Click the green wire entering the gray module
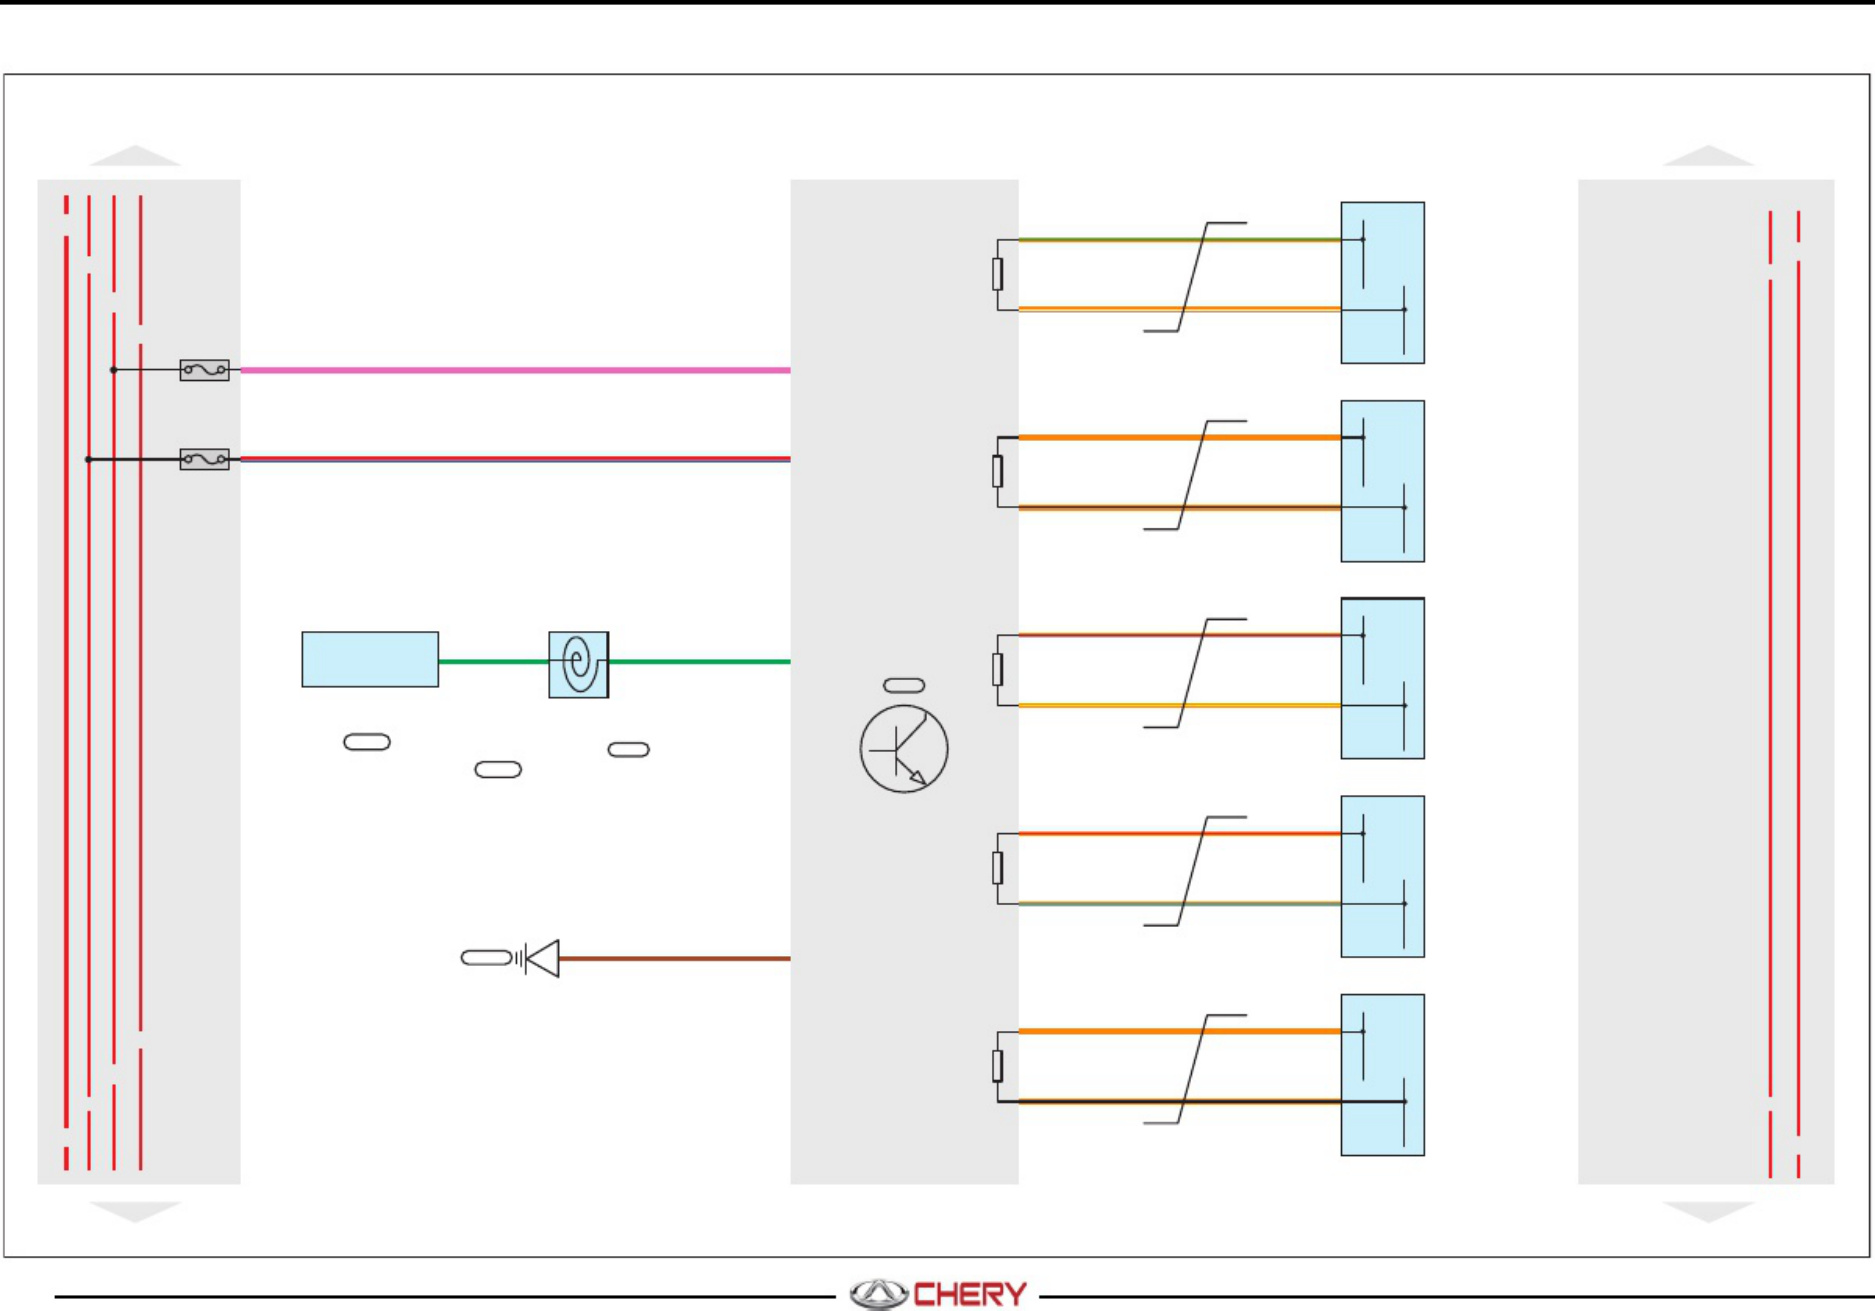Screen dimensions: 1875x1311 700,662
